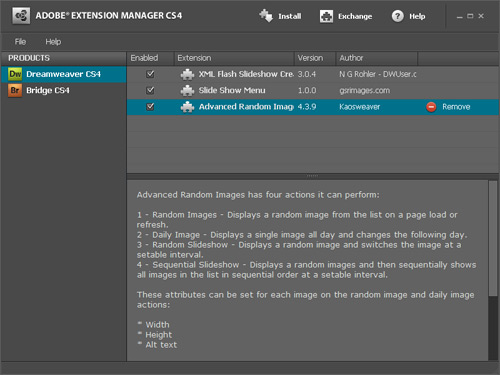The image size is (500, 375).
Task: Open Help from the top toolbar
Action: tap(408, 16)
